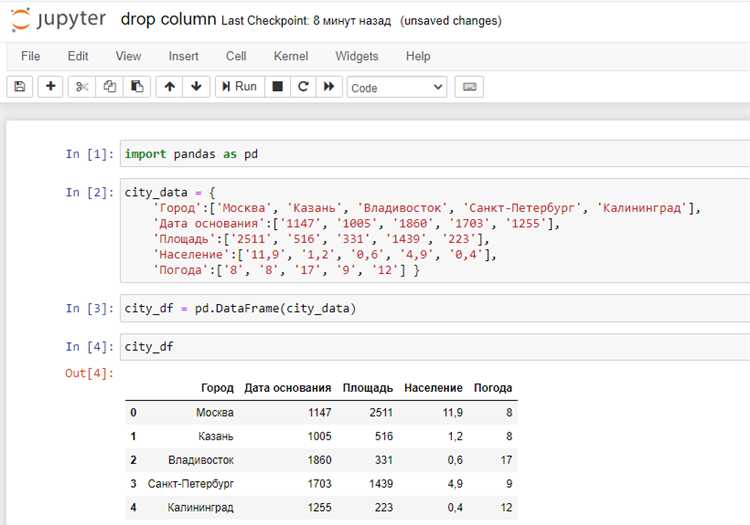Click row index 3 of the table
Screen dimensions: 750x525
[x=133, y=484]
